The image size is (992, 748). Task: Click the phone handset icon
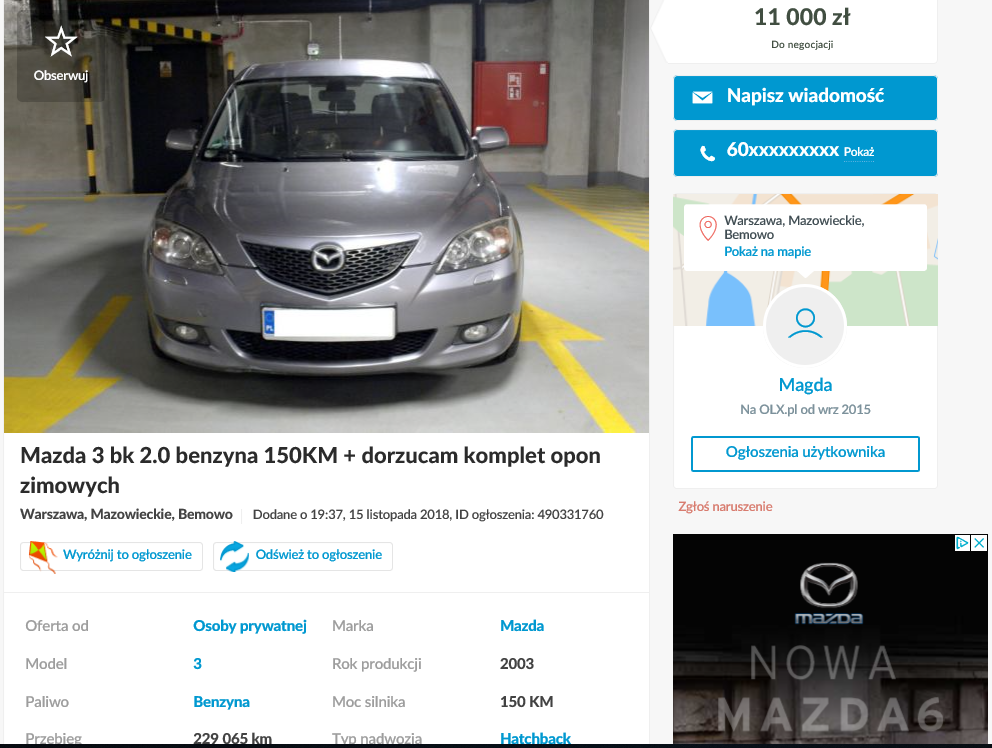[708, 153]
